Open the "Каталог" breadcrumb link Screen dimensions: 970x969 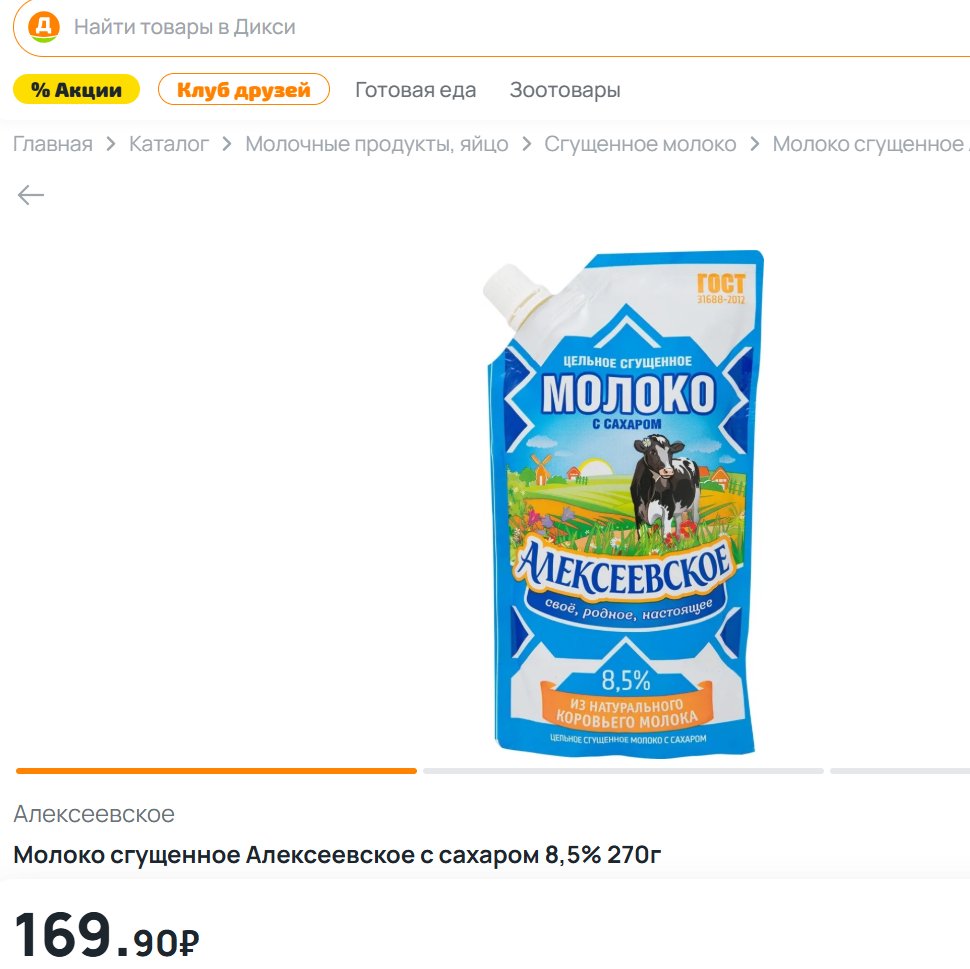point(169,144)
